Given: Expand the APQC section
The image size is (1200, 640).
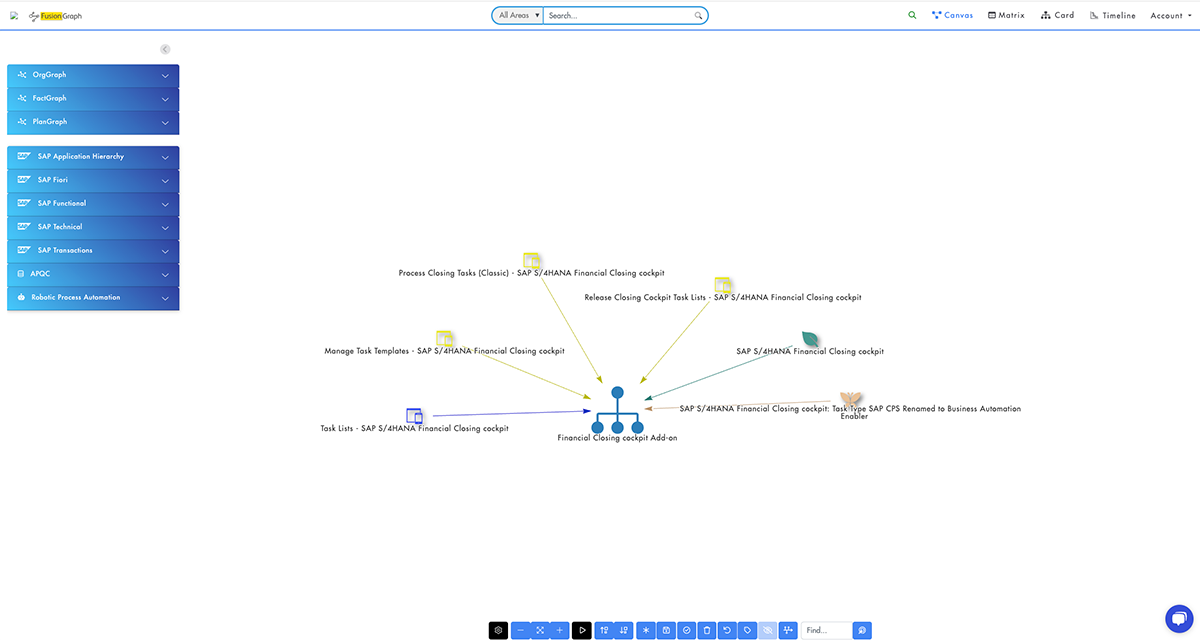Looking at the screenshot, I should (x=93, y=274).
